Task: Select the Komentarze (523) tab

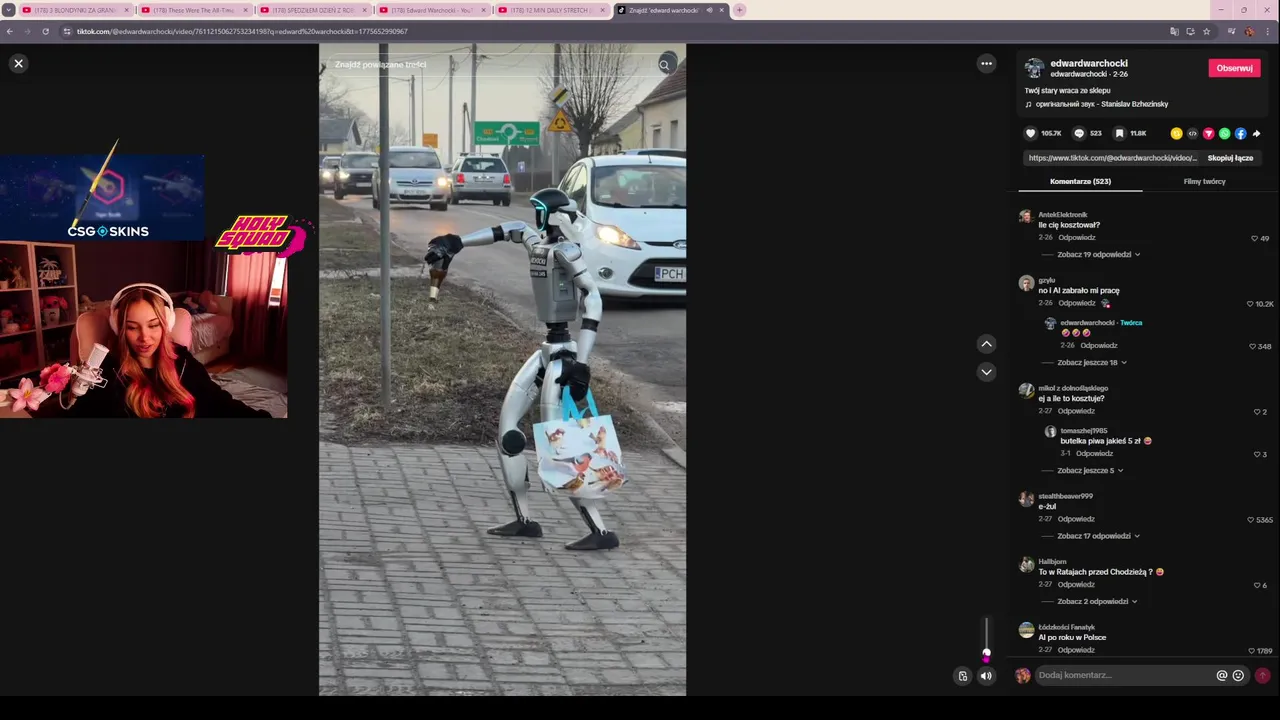Action: (x=1080, y=181)
